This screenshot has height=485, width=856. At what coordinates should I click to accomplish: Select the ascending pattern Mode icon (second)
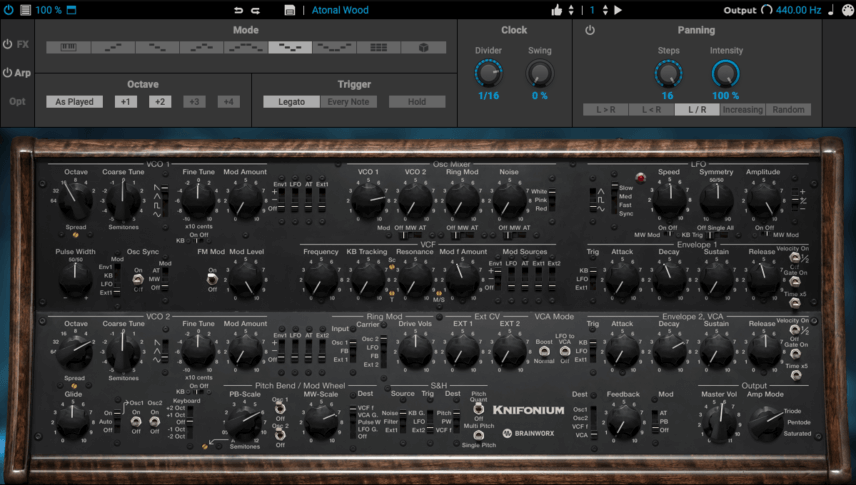tap(113, 48)
